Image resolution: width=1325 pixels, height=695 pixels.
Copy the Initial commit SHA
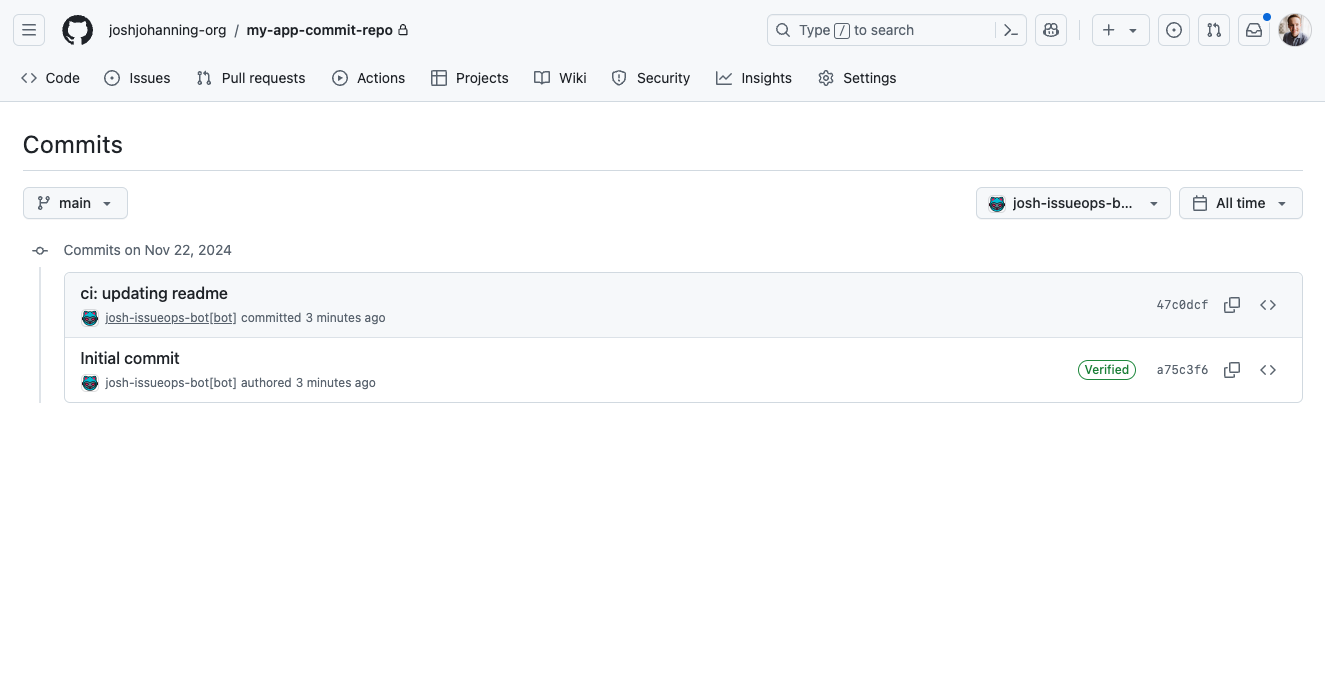pyautogui.click(x=1232, y=370)
